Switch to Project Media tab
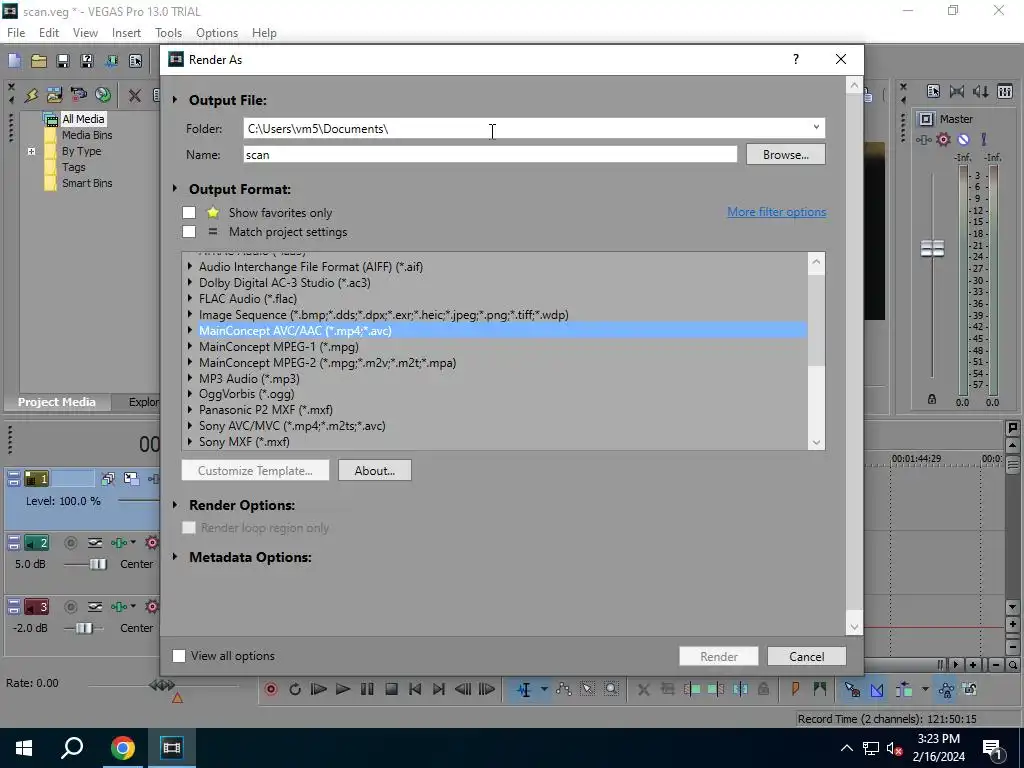 click(x=57, y=402)
